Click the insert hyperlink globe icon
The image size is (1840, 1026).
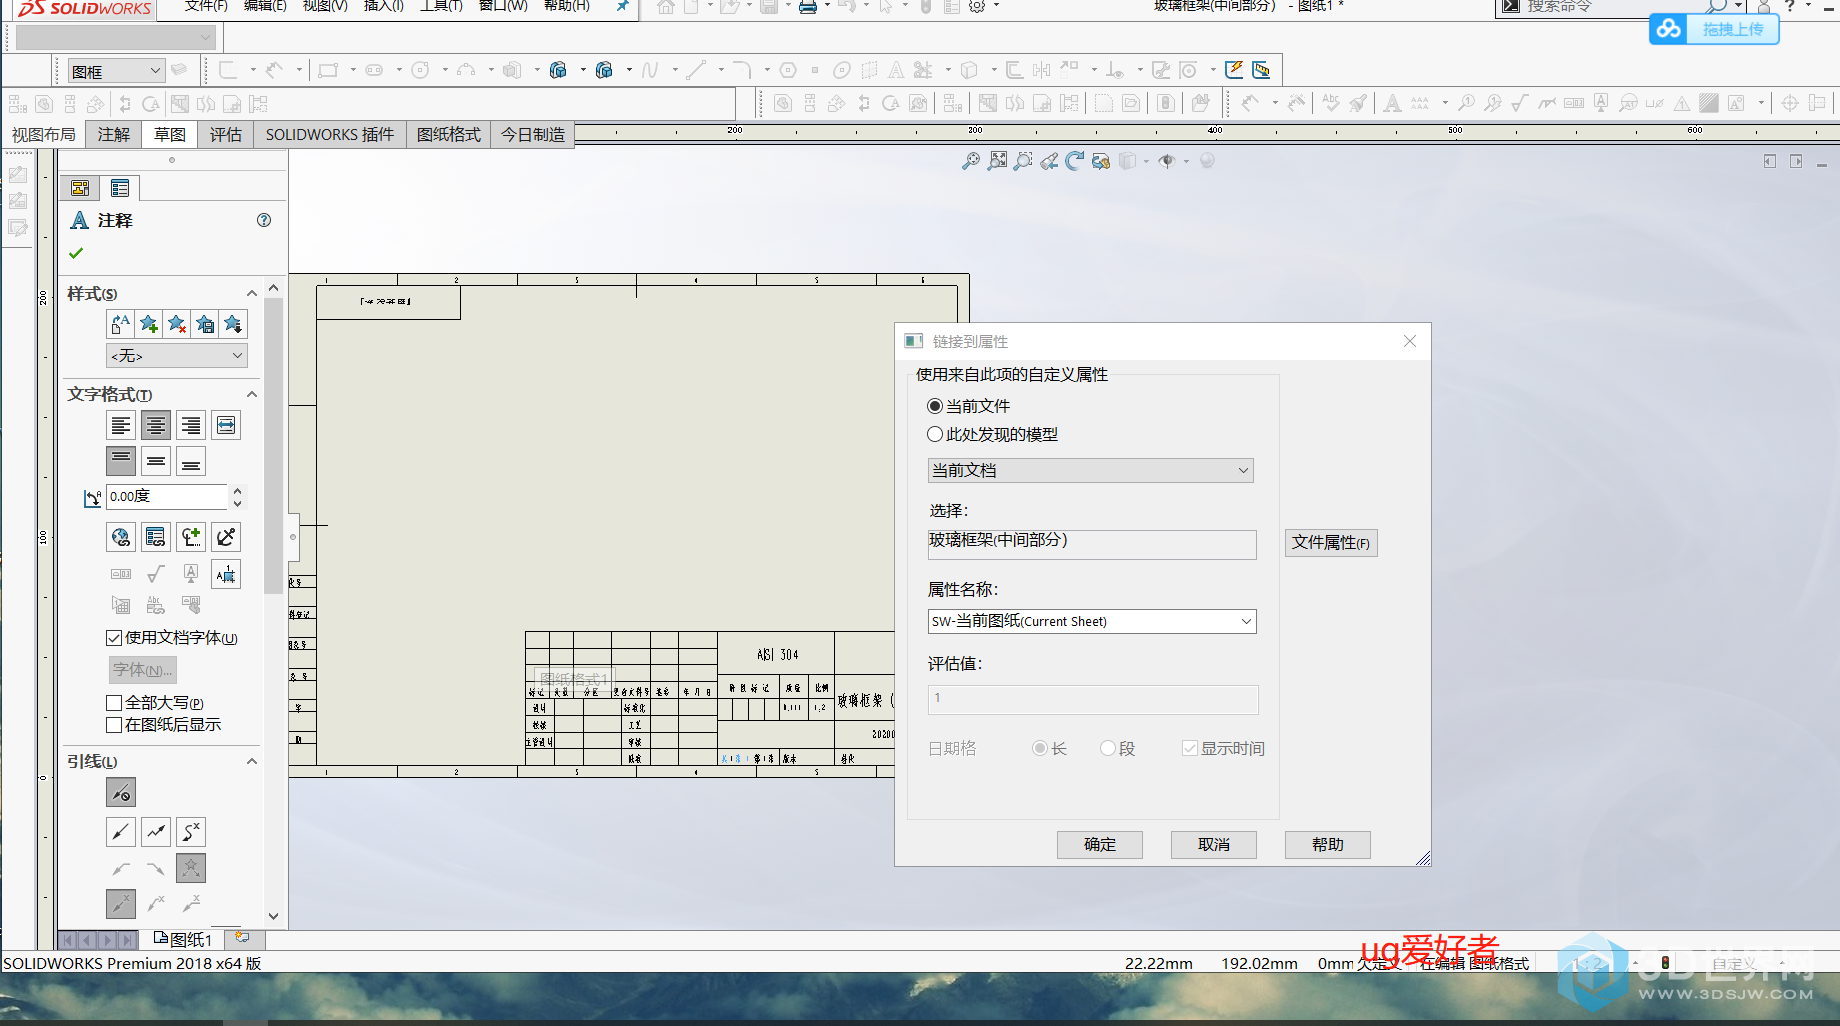coord(121,537)
